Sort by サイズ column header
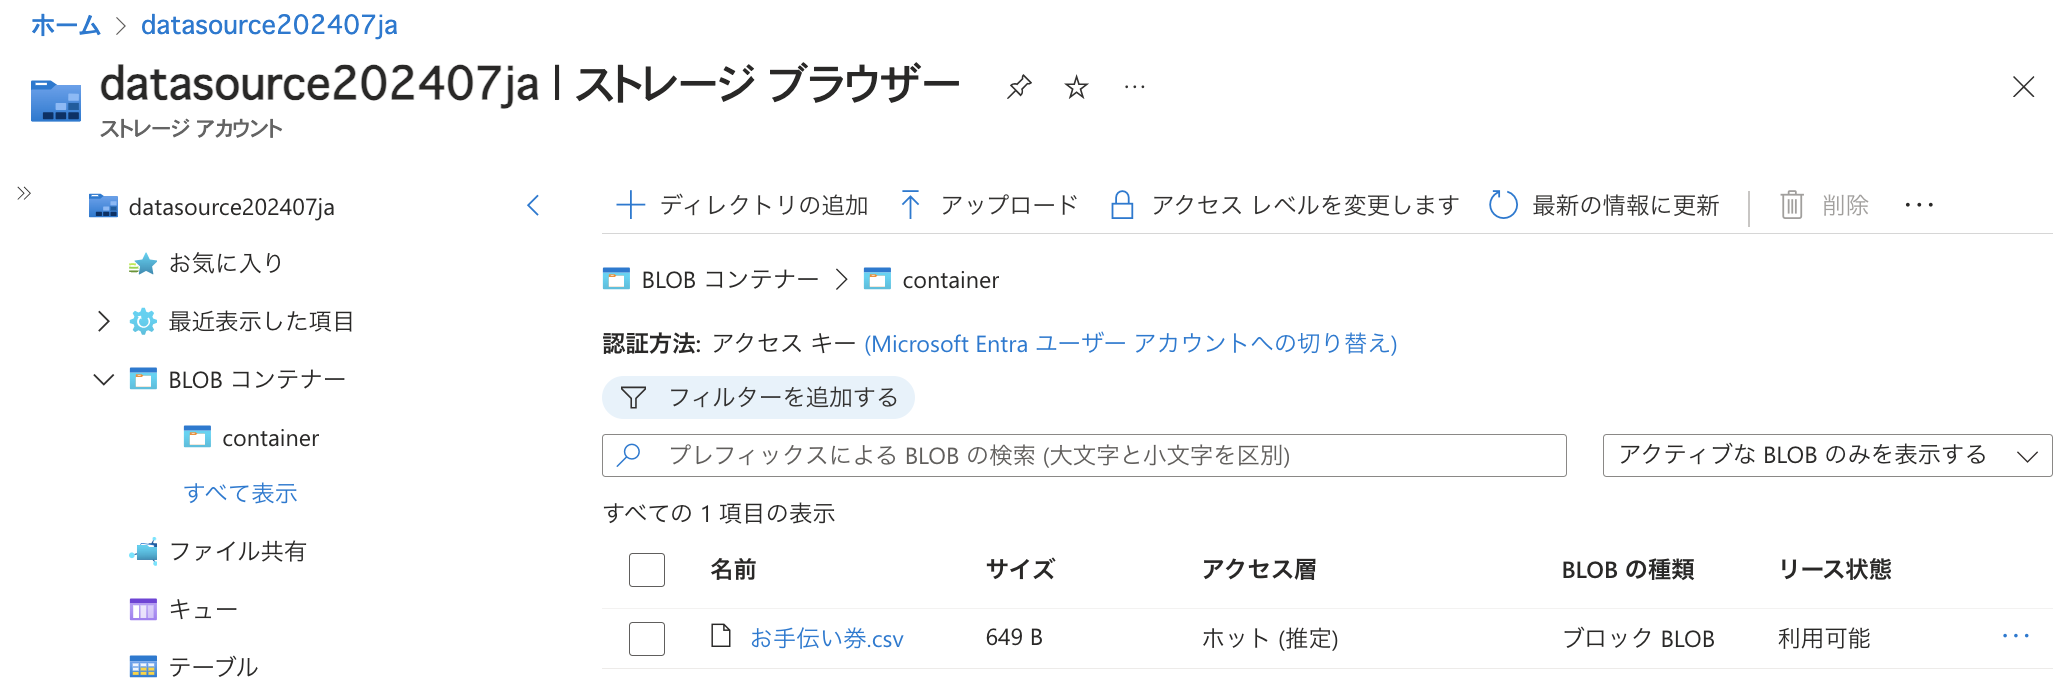Viewport: 2066px width, 694px height. (1020, 570)
